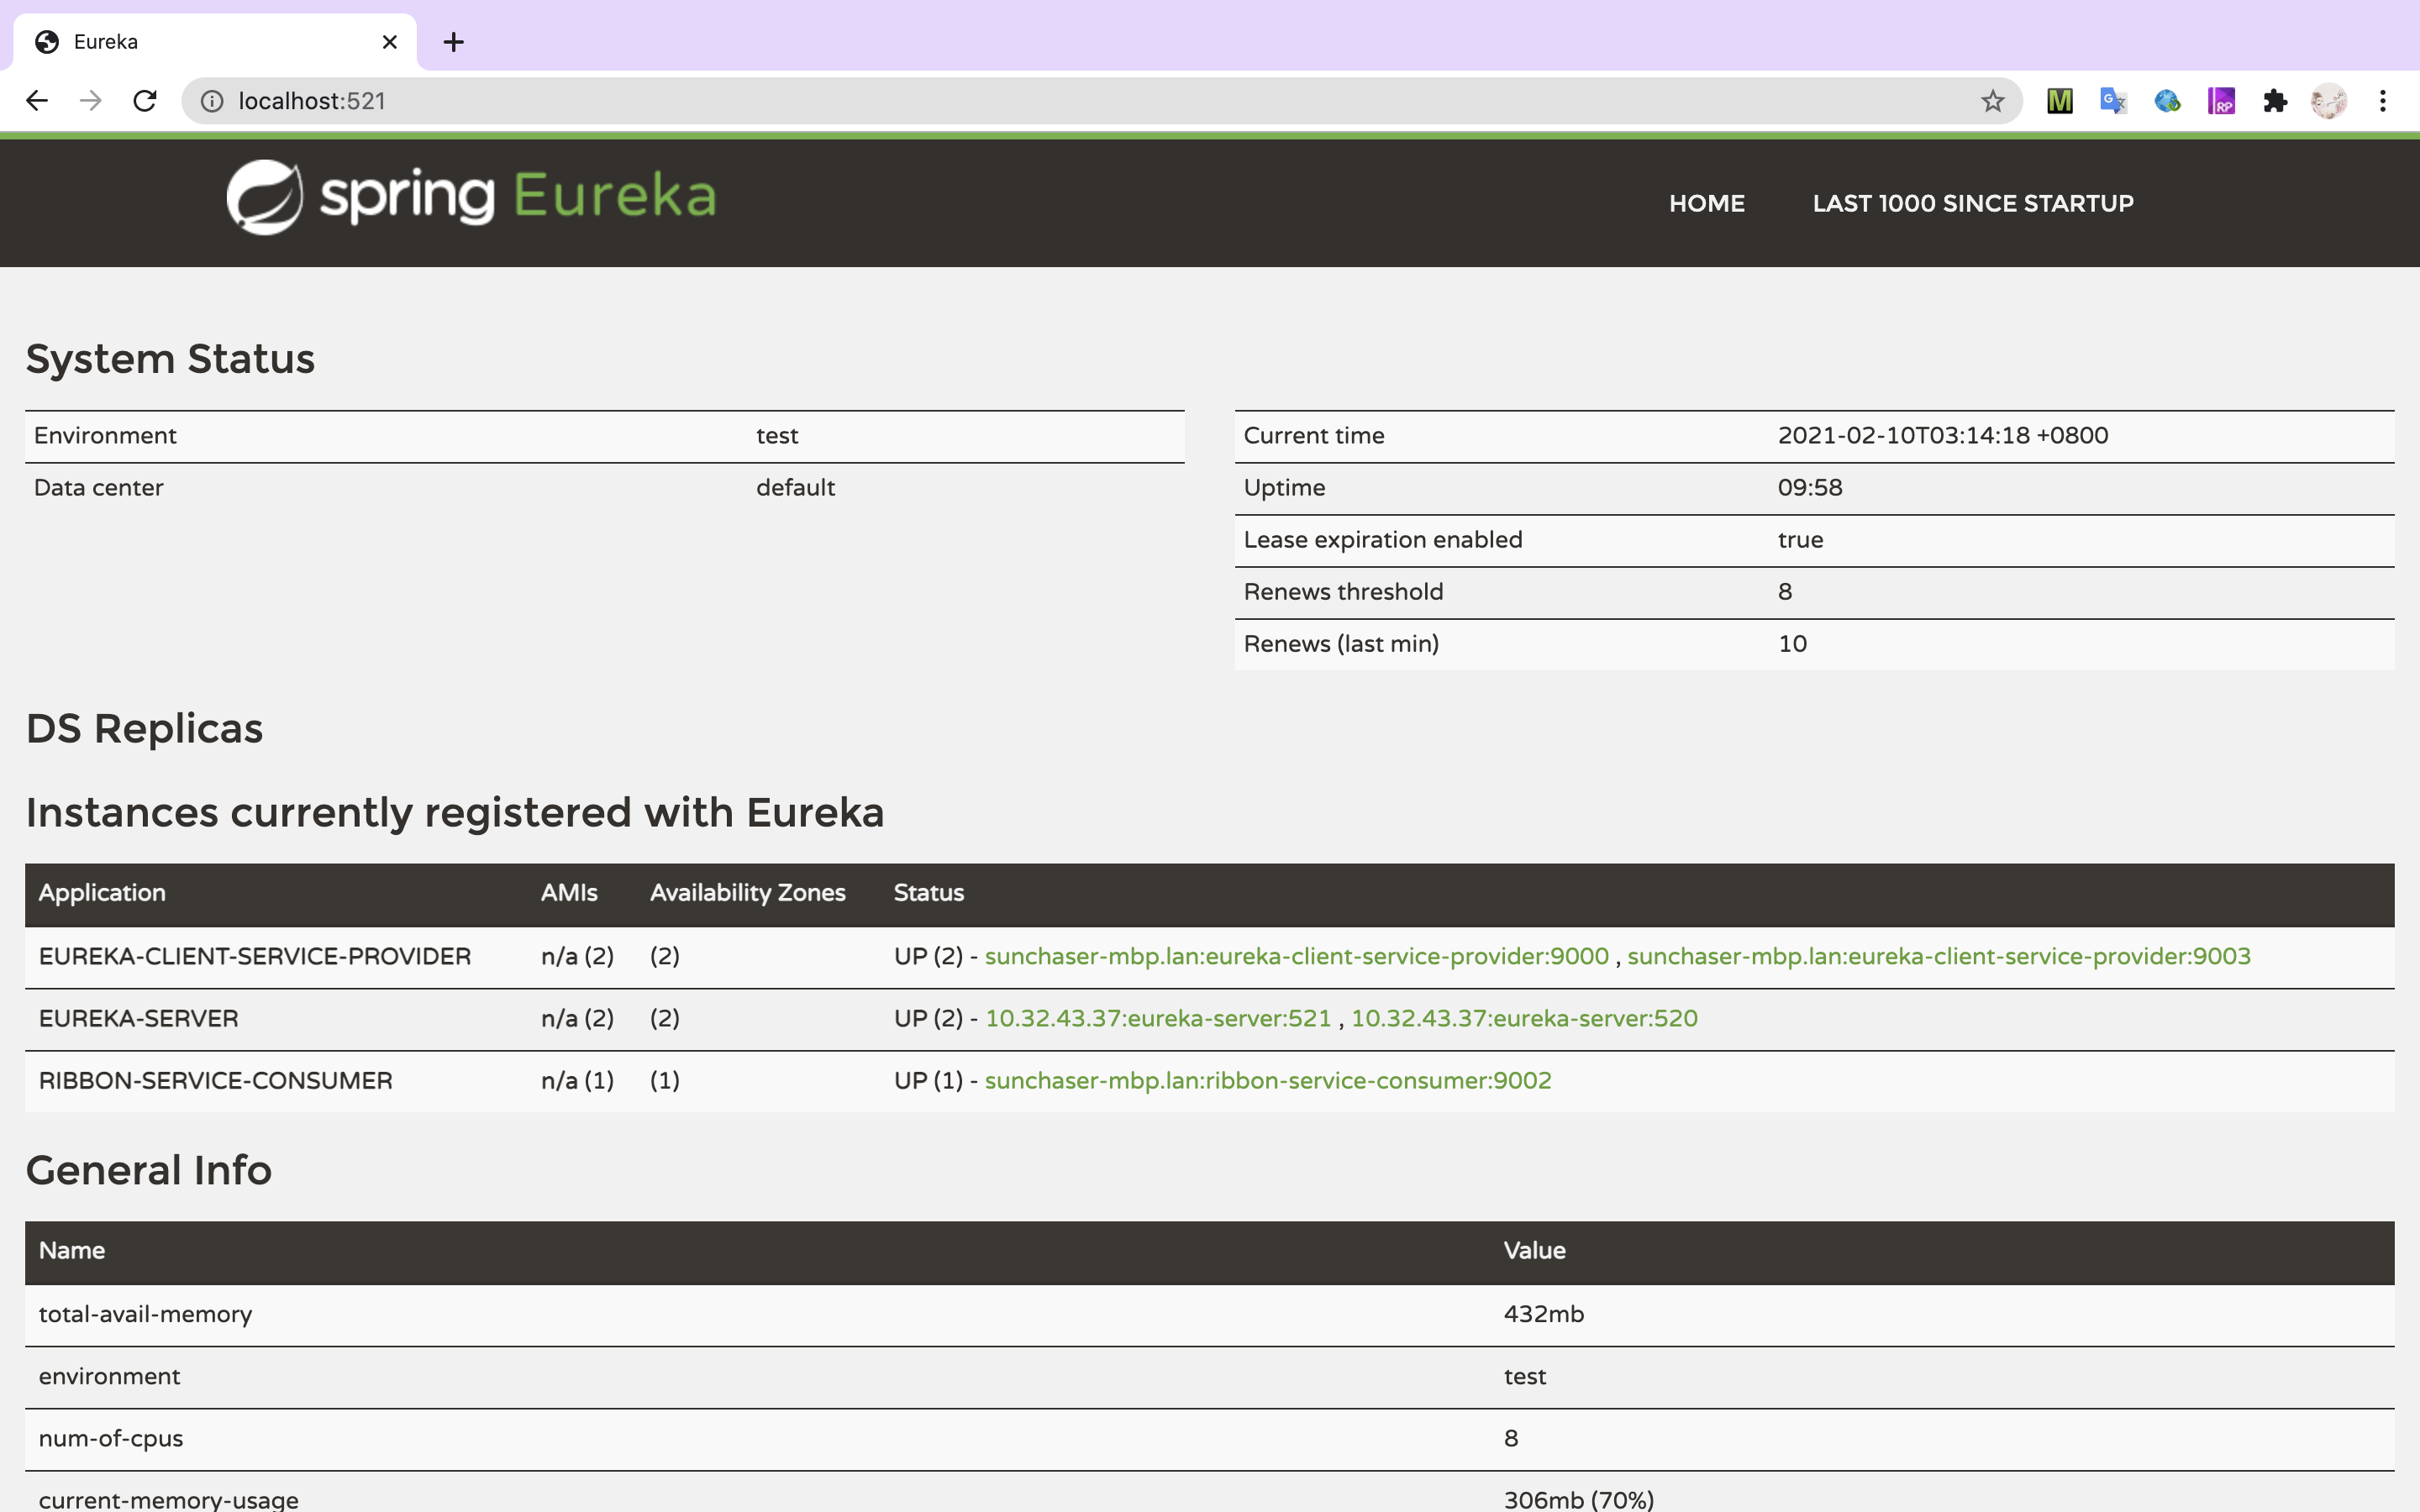The height and width of the screenshot is (1512, 2420).
Task: Click the Name column header in General Info
Action: pyautogui.click(x=71, y=1250)
